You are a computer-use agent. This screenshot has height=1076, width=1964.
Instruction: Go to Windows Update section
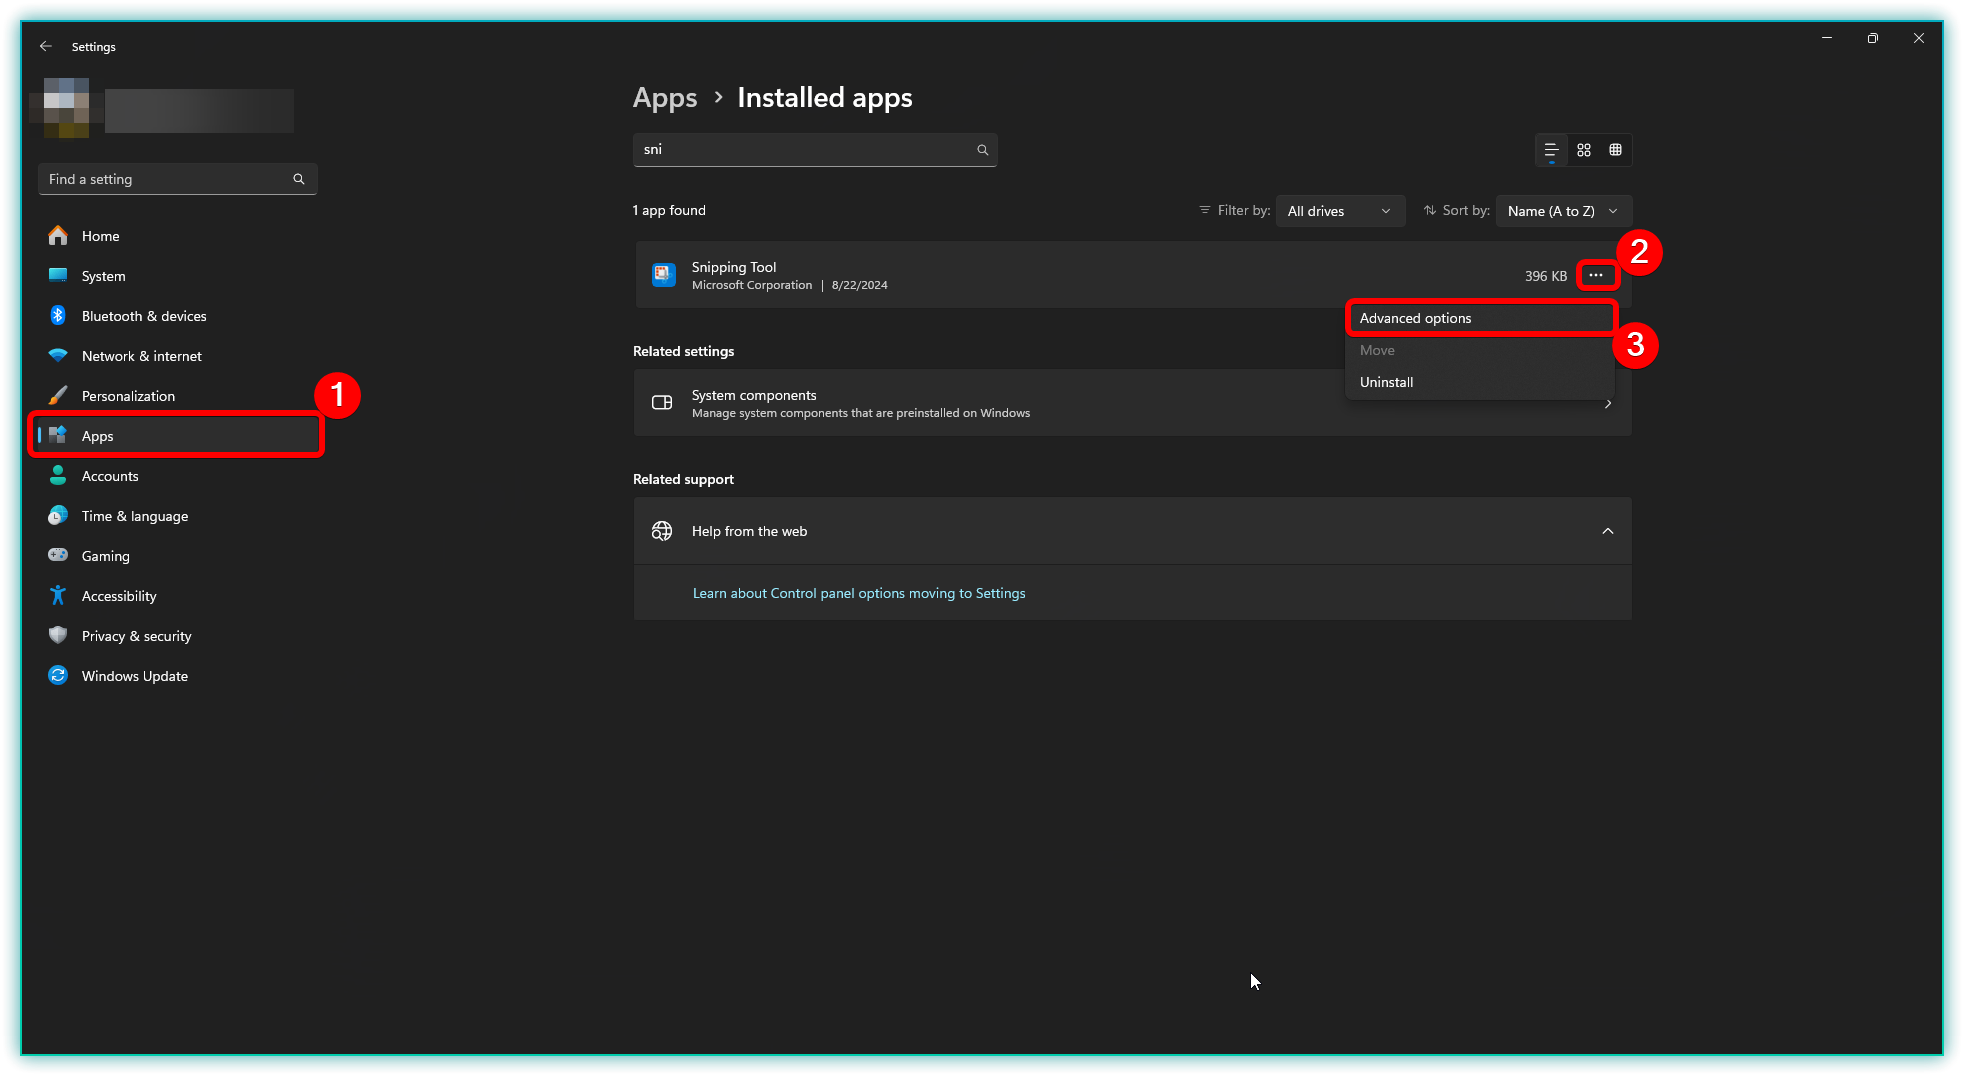pos(135,676)
